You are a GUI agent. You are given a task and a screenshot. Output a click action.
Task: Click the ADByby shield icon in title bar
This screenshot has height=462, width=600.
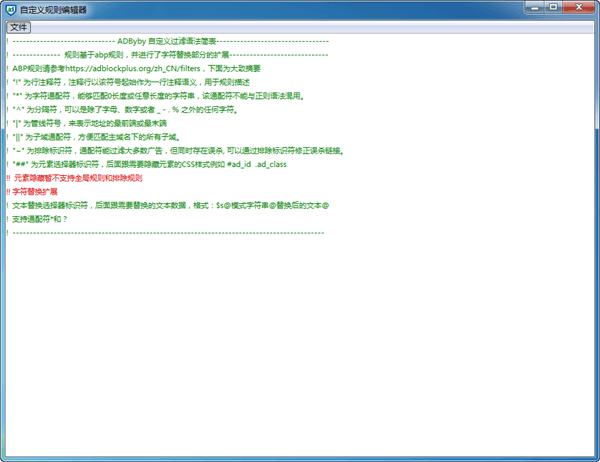(x=9, y=8)
